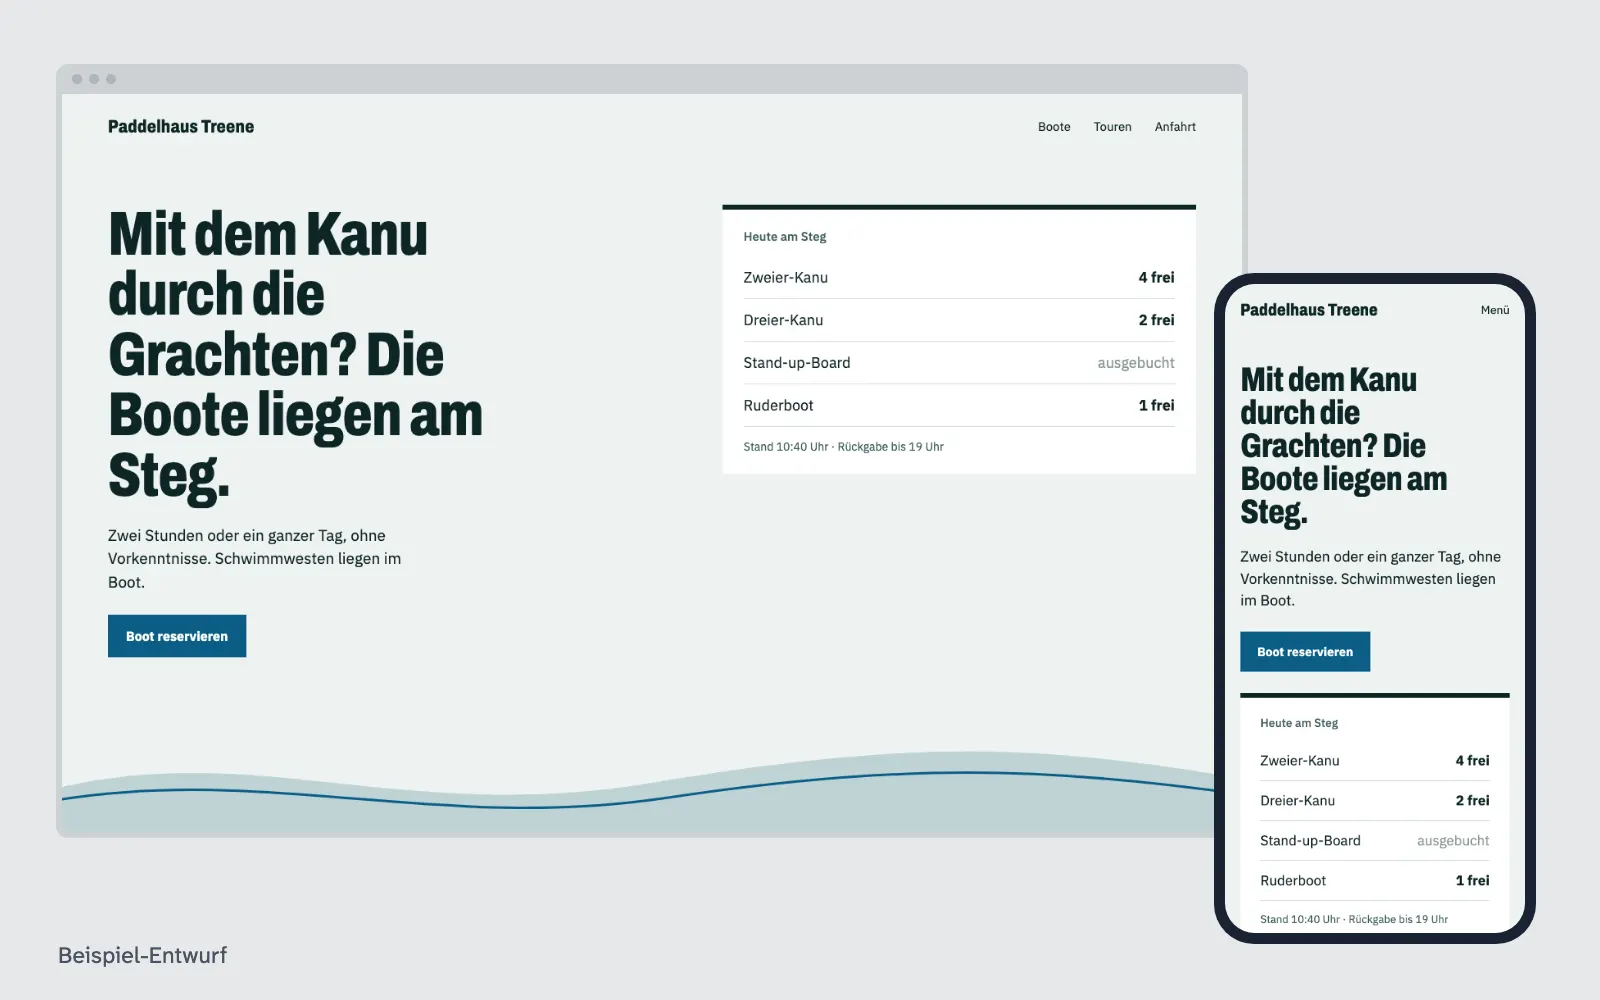The width and height of the screenshot is (1600, 1000).
Task: Tap '2 frei' in the phone mockup
Action: [1472, 801]
